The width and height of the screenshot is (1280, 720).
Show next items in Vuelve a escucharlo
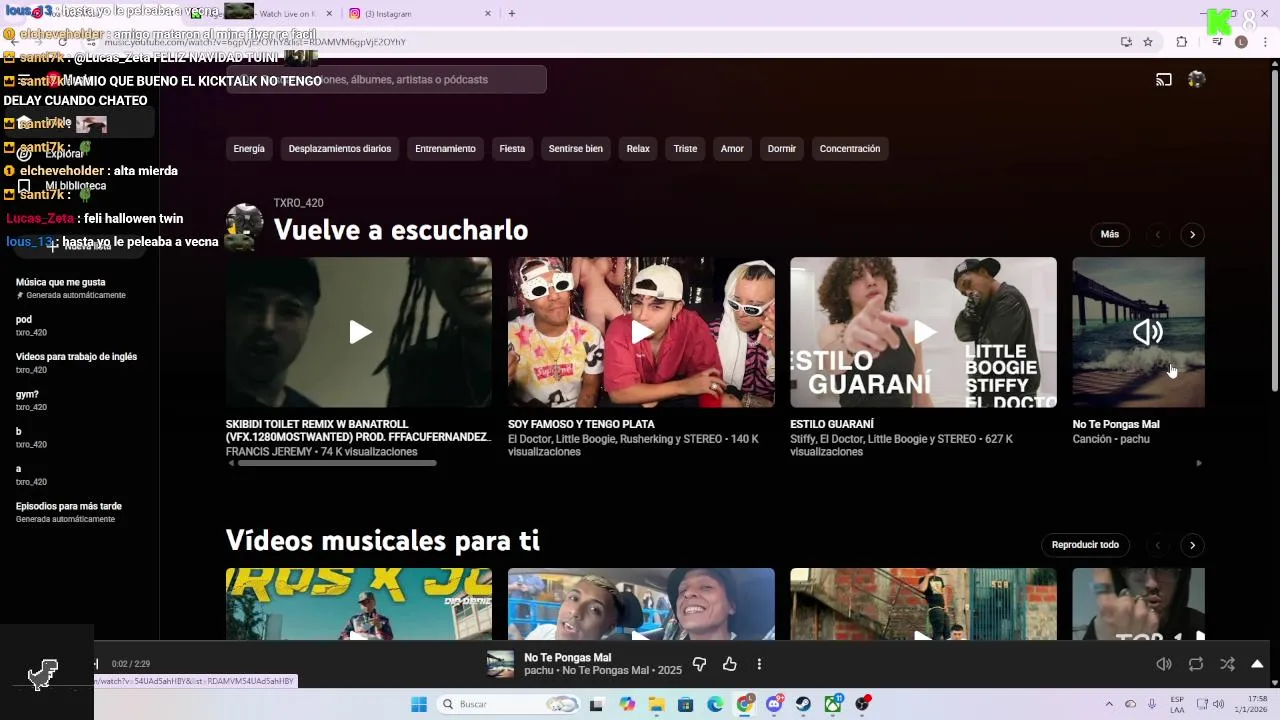pyautogui.click(x=1192, y=235)
